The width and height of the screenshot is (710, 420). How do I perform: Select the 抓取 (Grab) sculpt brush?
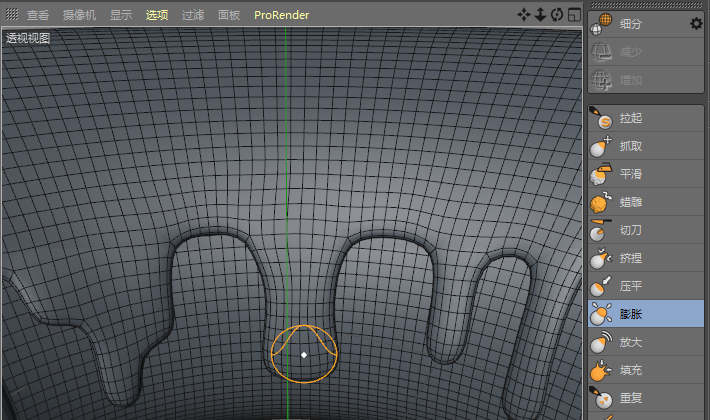coord(630,146)
